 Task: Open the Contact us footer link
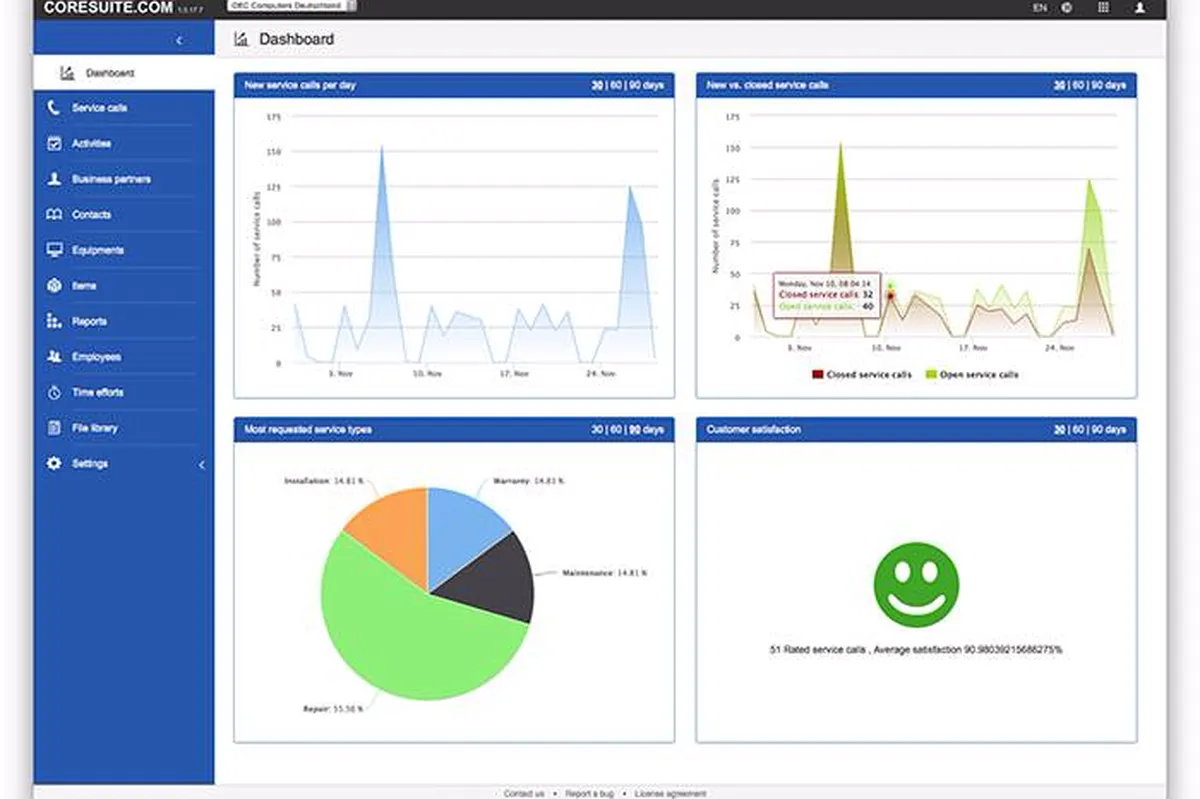tap(524, 794)
